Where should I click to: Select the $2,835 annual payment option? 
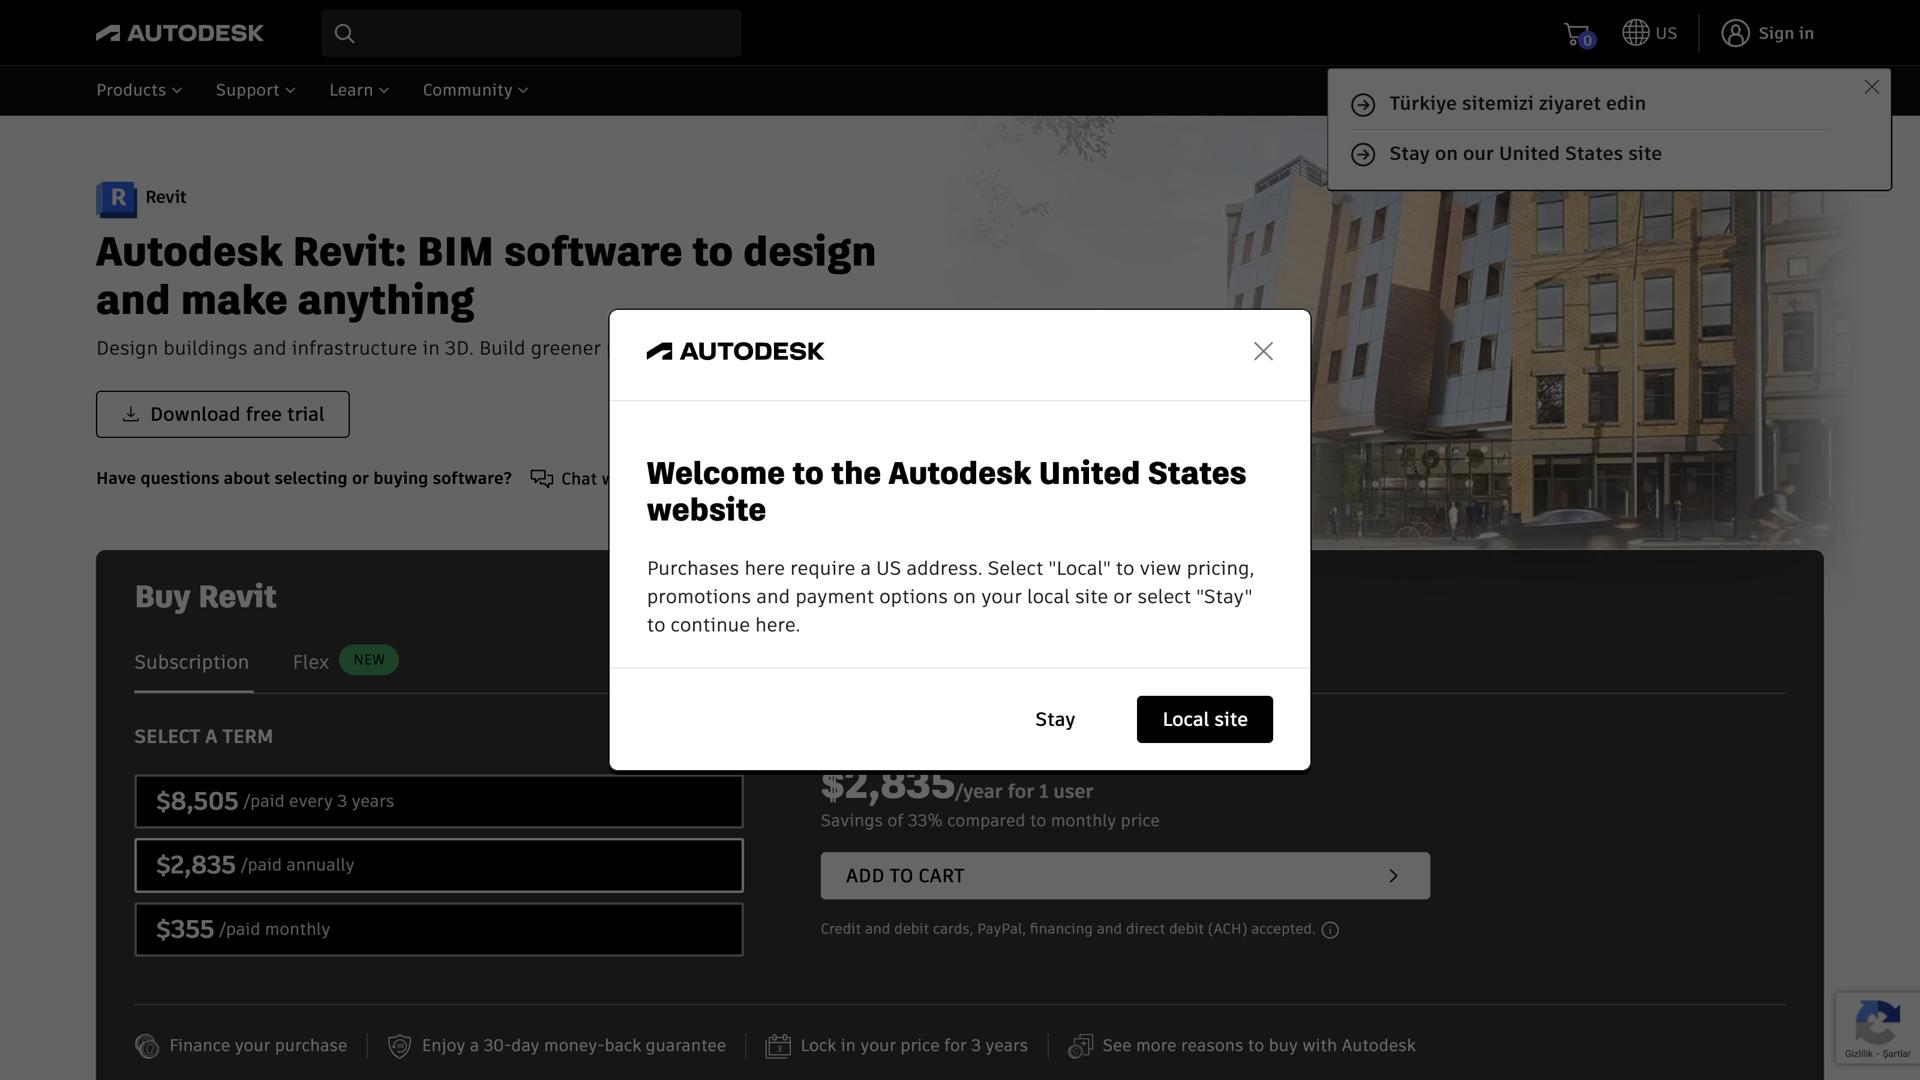click(438, 864)
